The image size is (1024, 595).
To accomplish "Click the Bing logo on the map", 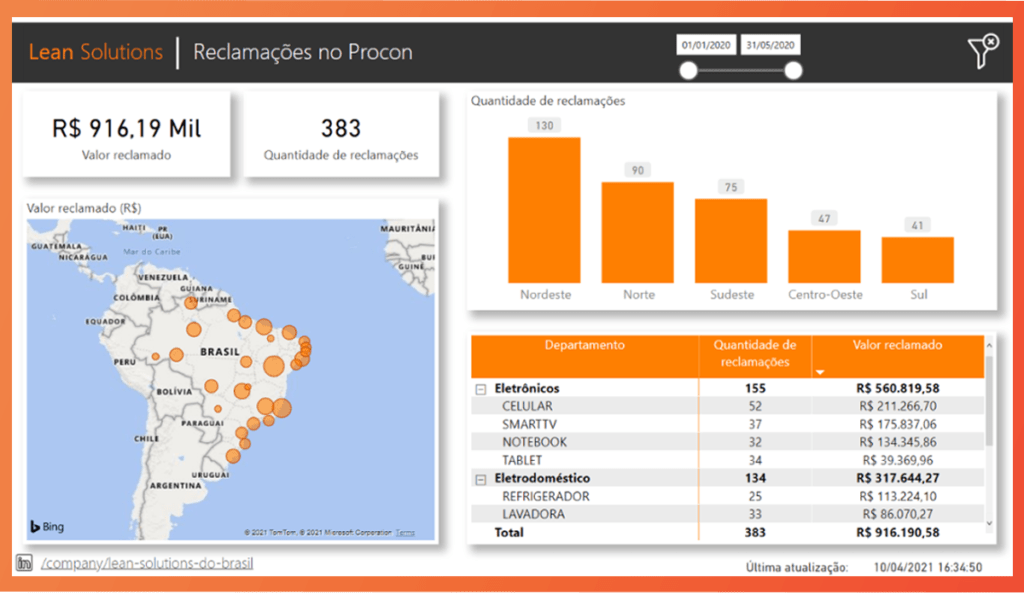I will [47, 526].
